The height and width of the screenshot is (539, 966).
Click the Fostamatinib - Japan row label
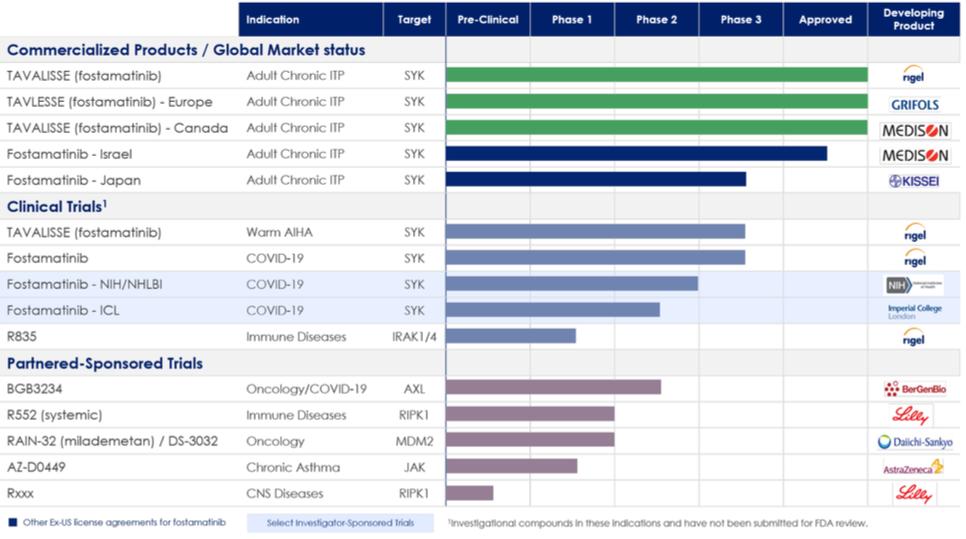click(x=73, y=180)
